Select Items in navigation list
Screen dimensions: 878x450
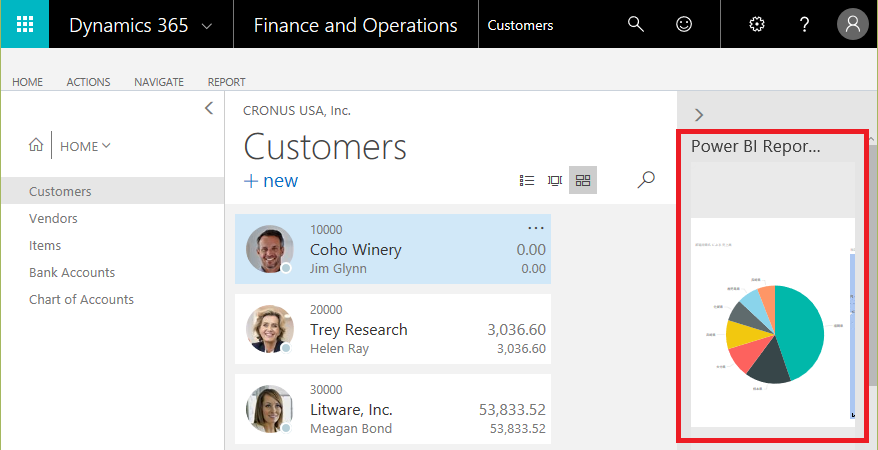pyautogui.click(x=45, y=245)
